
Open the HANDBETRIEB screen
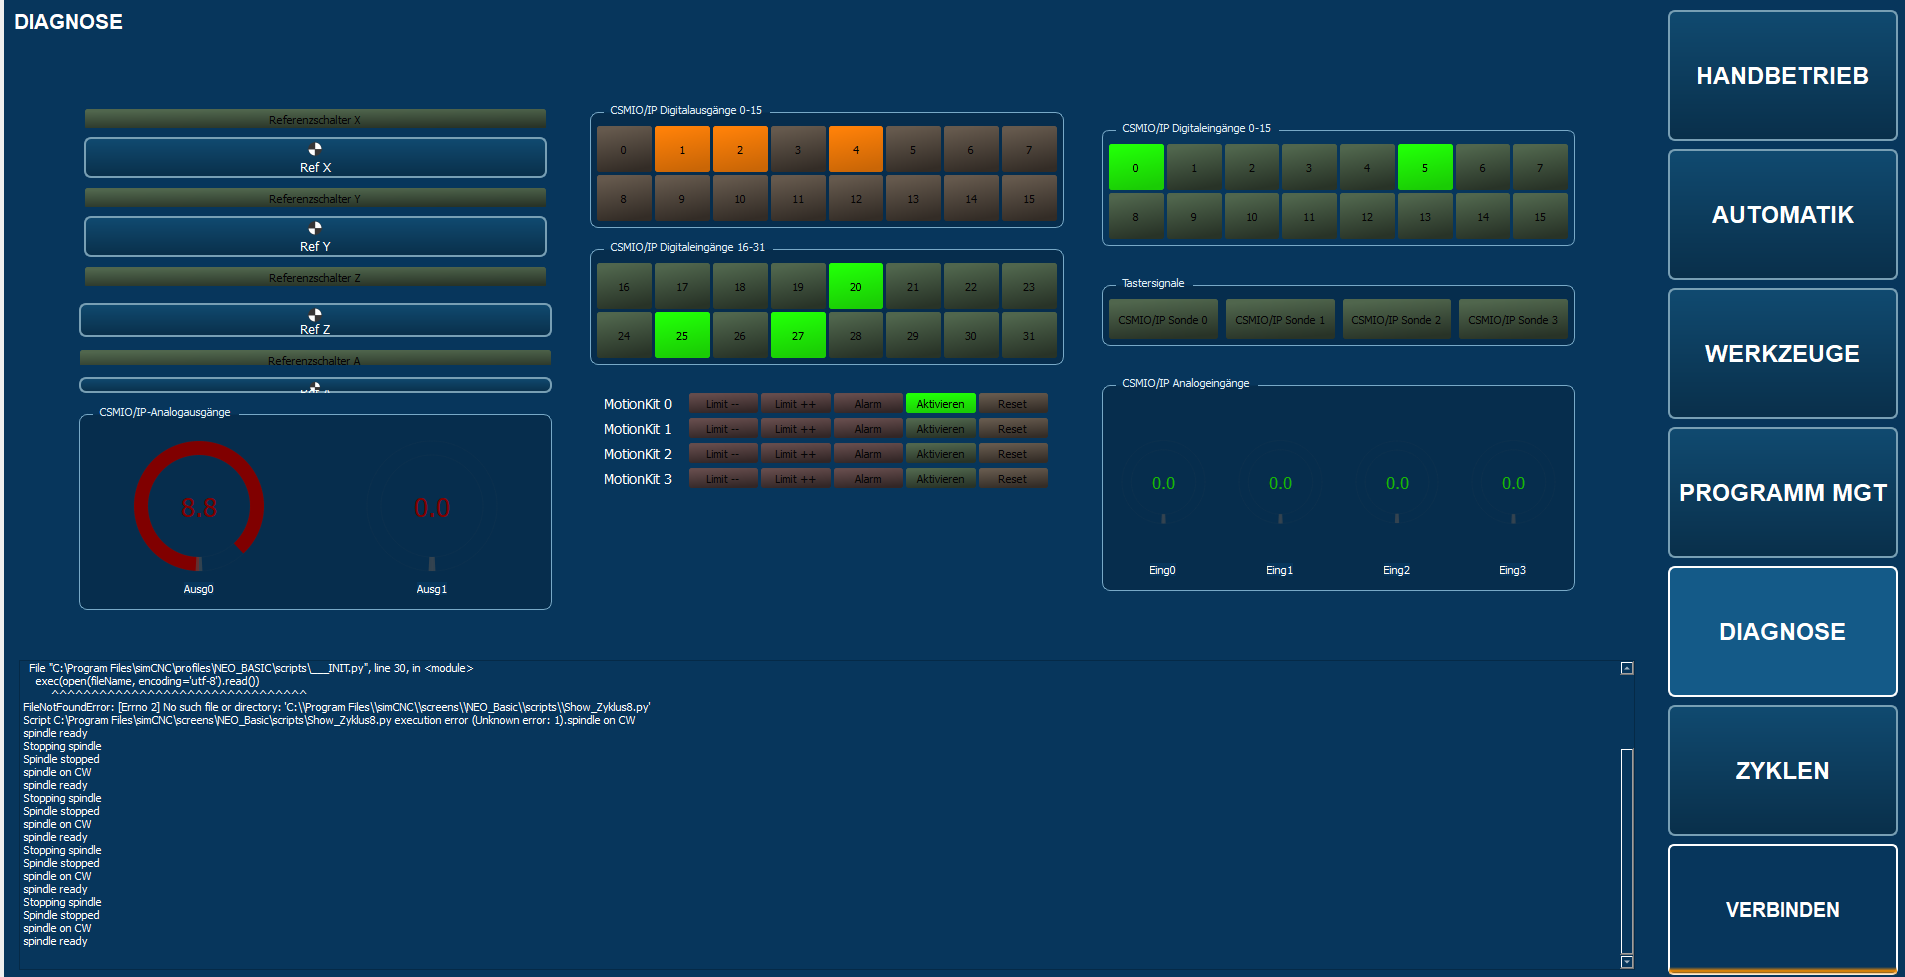point(1783,76)
